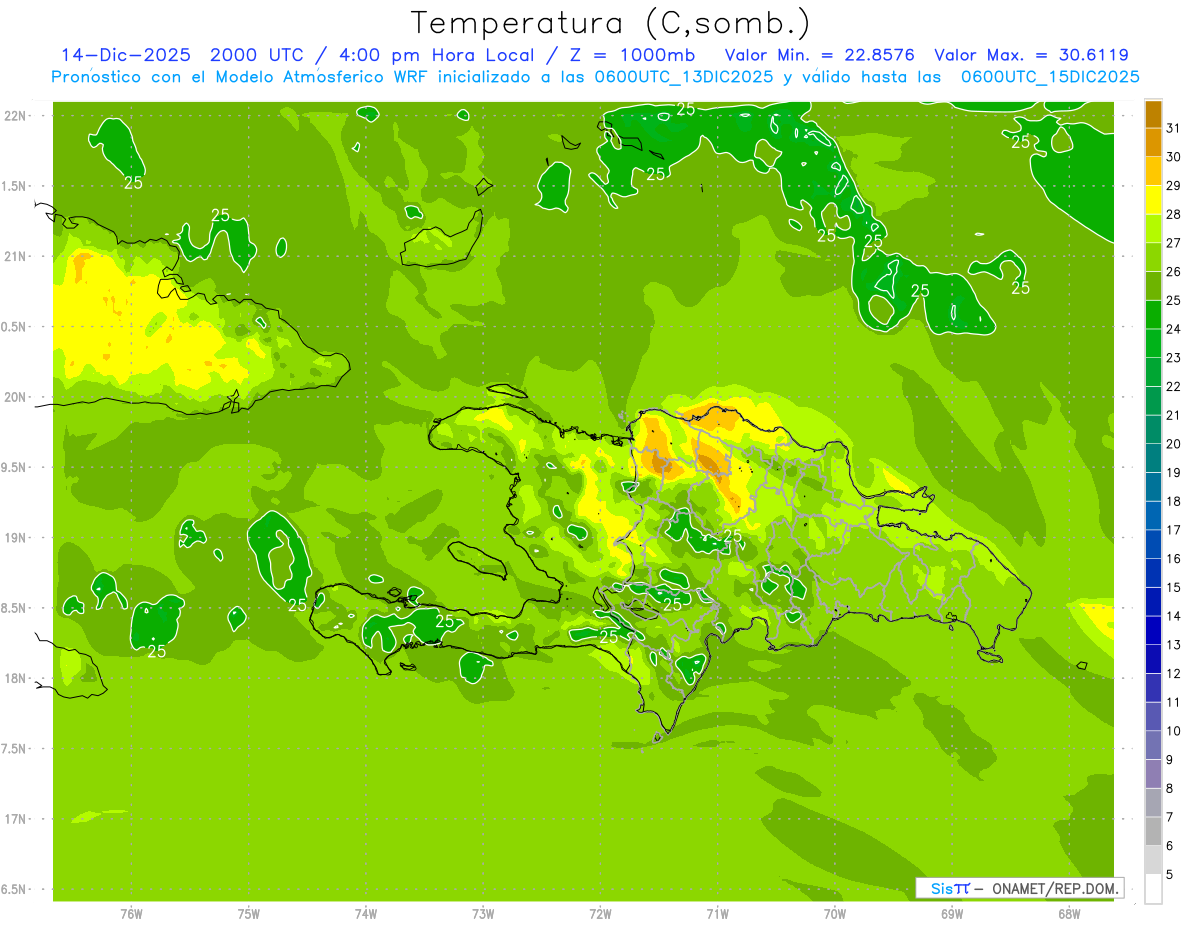Click the '19N' latitude axis label
1200x927 pixels.
[15, 538]
